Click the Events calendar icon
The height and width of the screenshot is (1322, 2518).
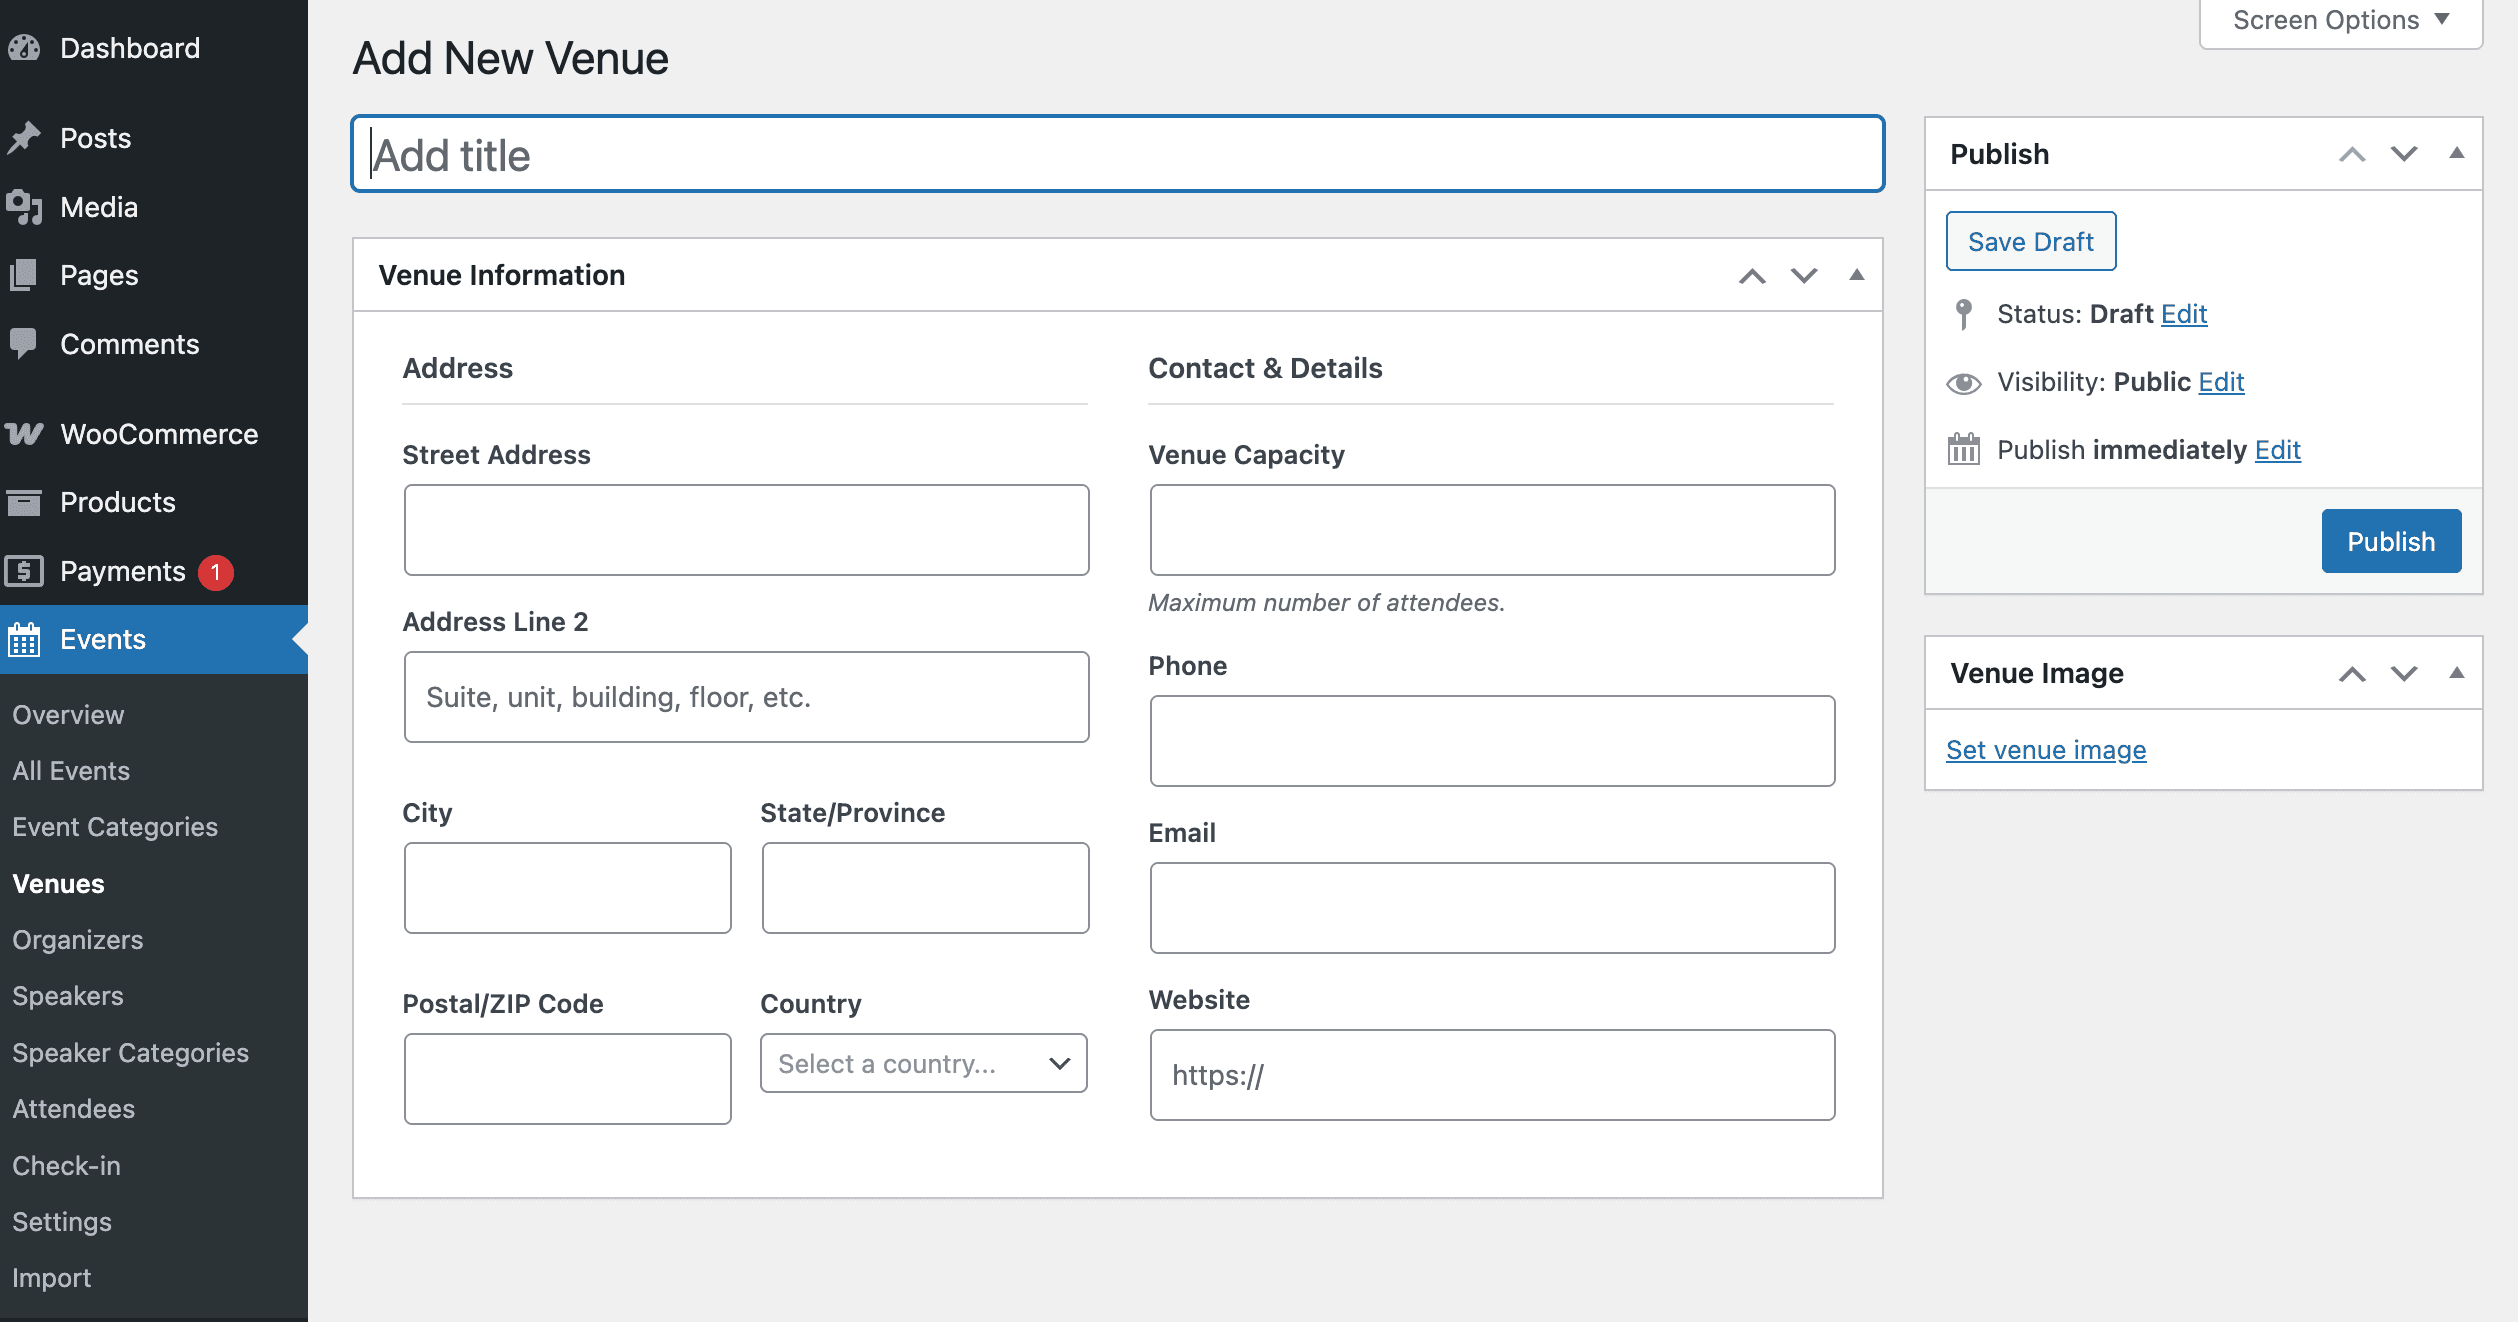[x=24, y=639]
